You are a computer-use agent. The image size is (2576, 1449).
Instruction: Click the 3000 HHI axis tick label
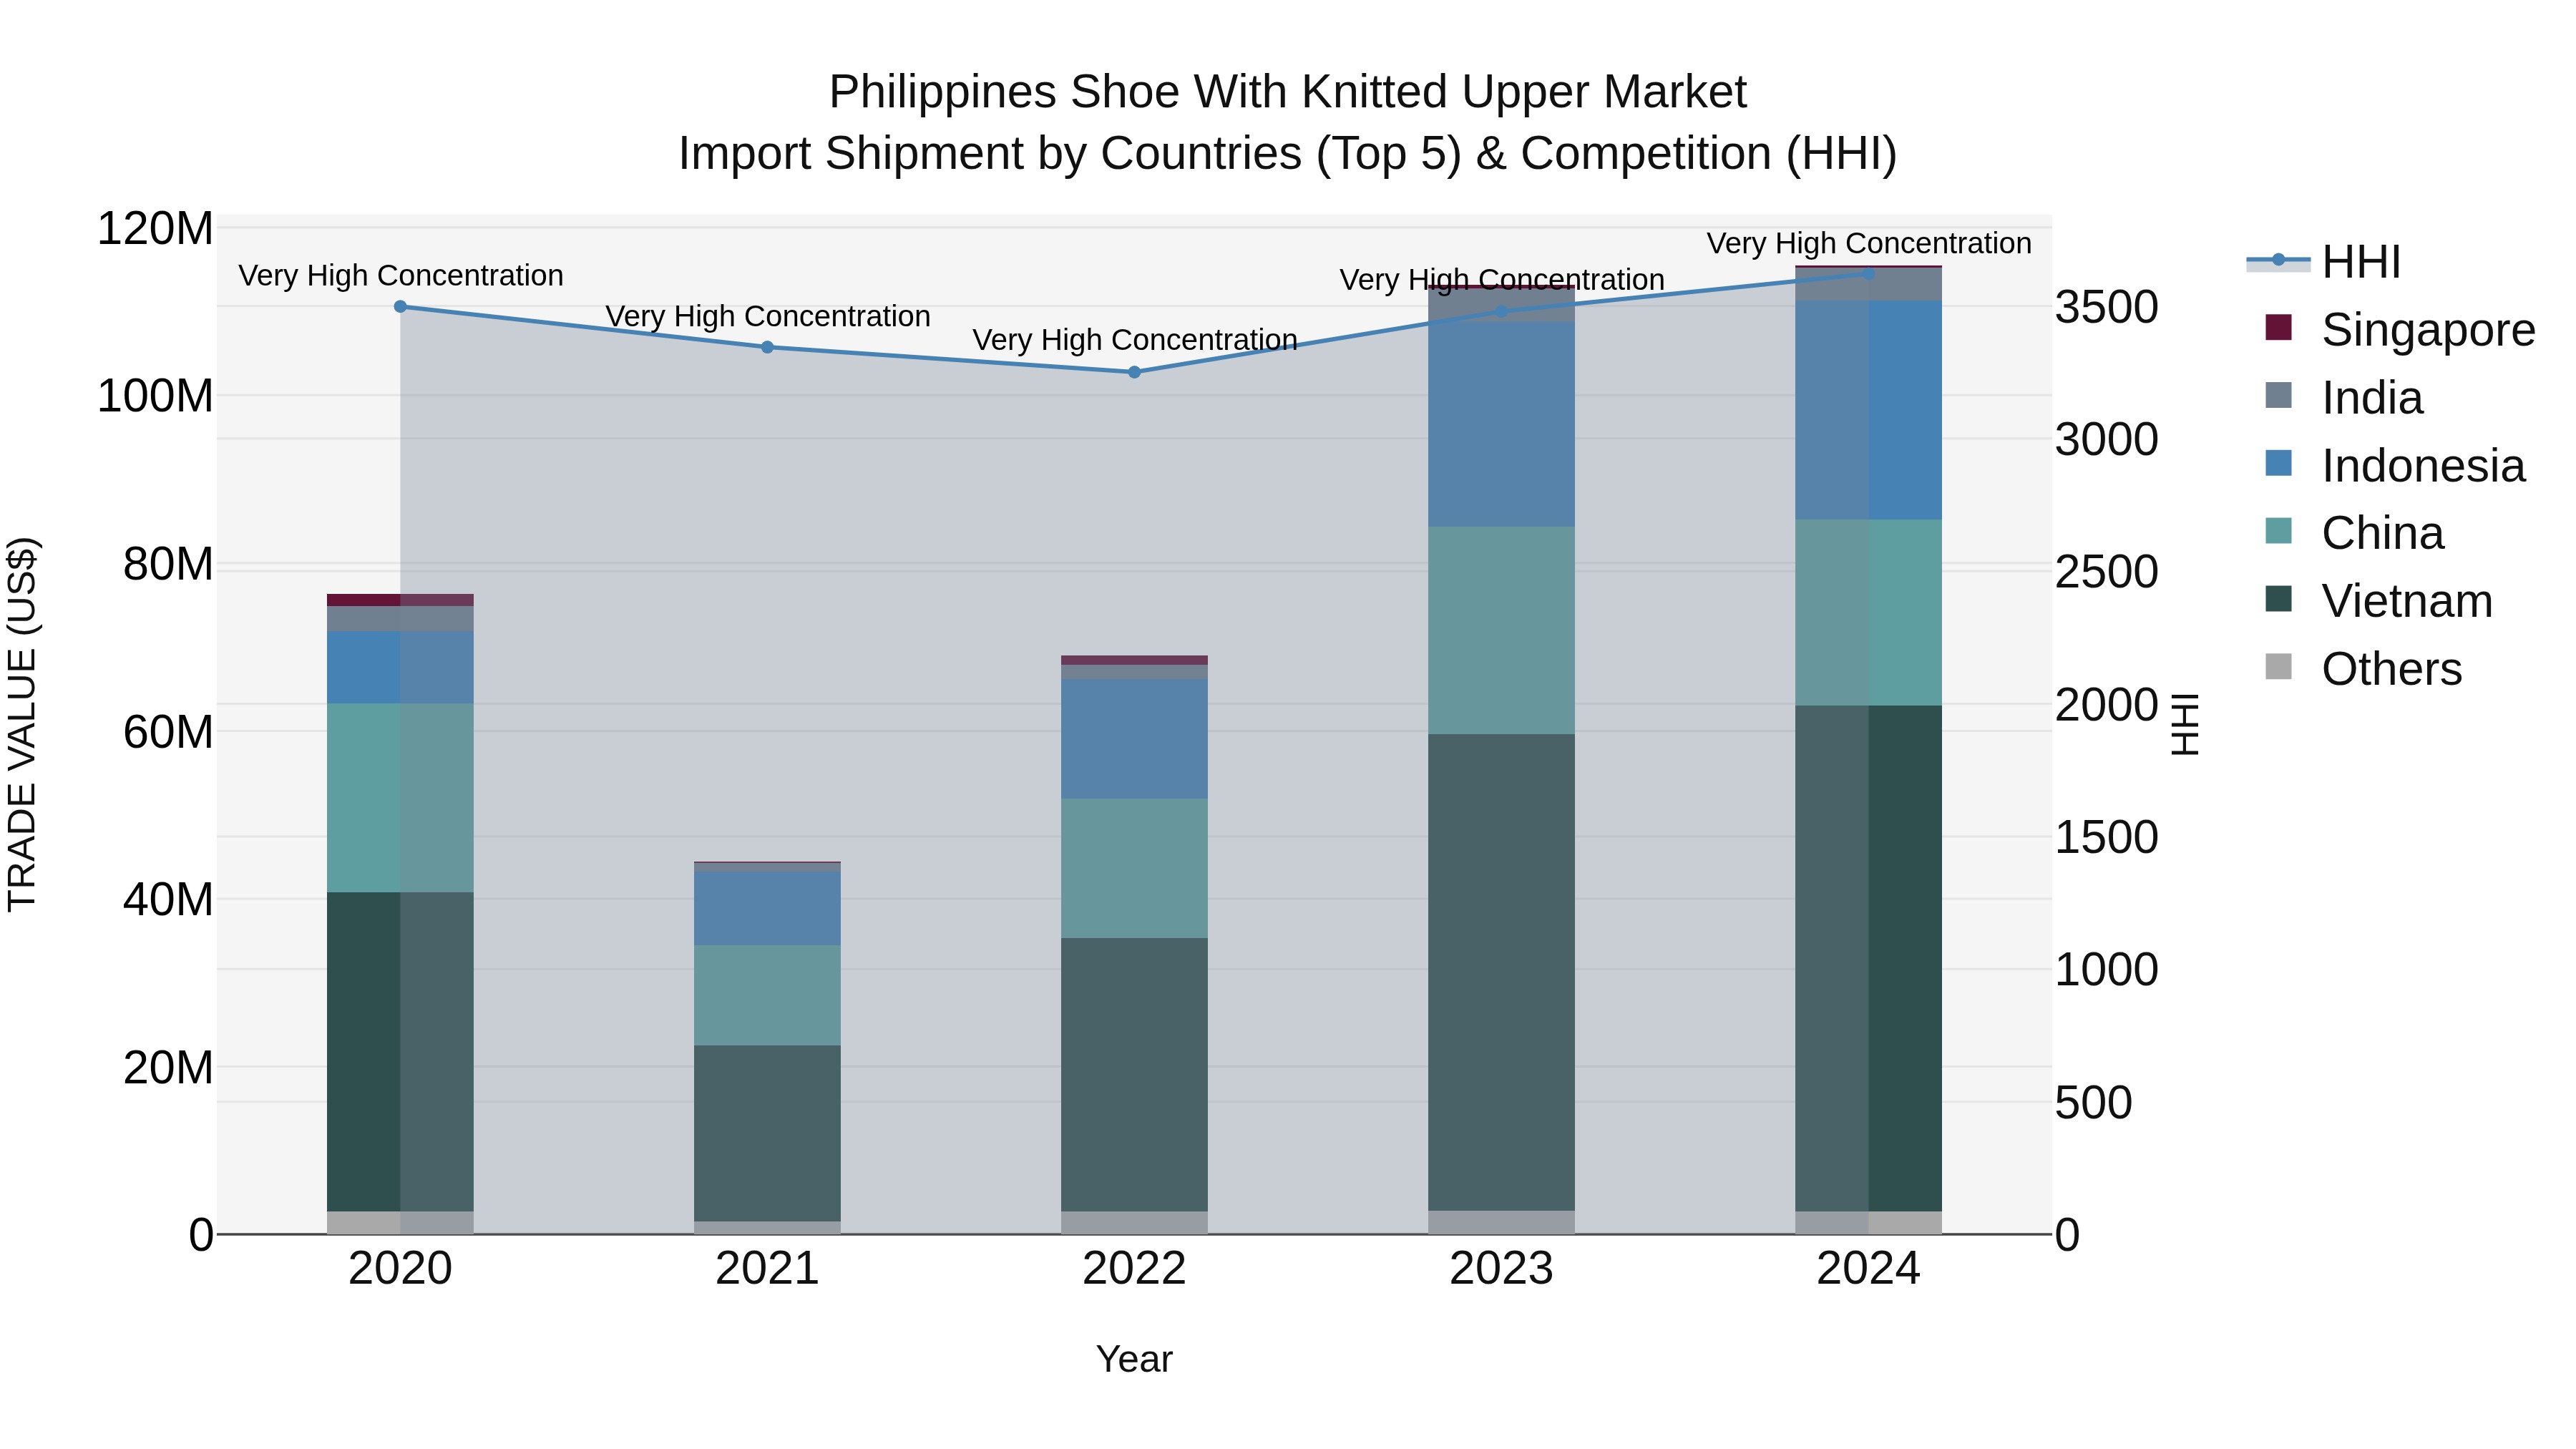point(2106,440)
